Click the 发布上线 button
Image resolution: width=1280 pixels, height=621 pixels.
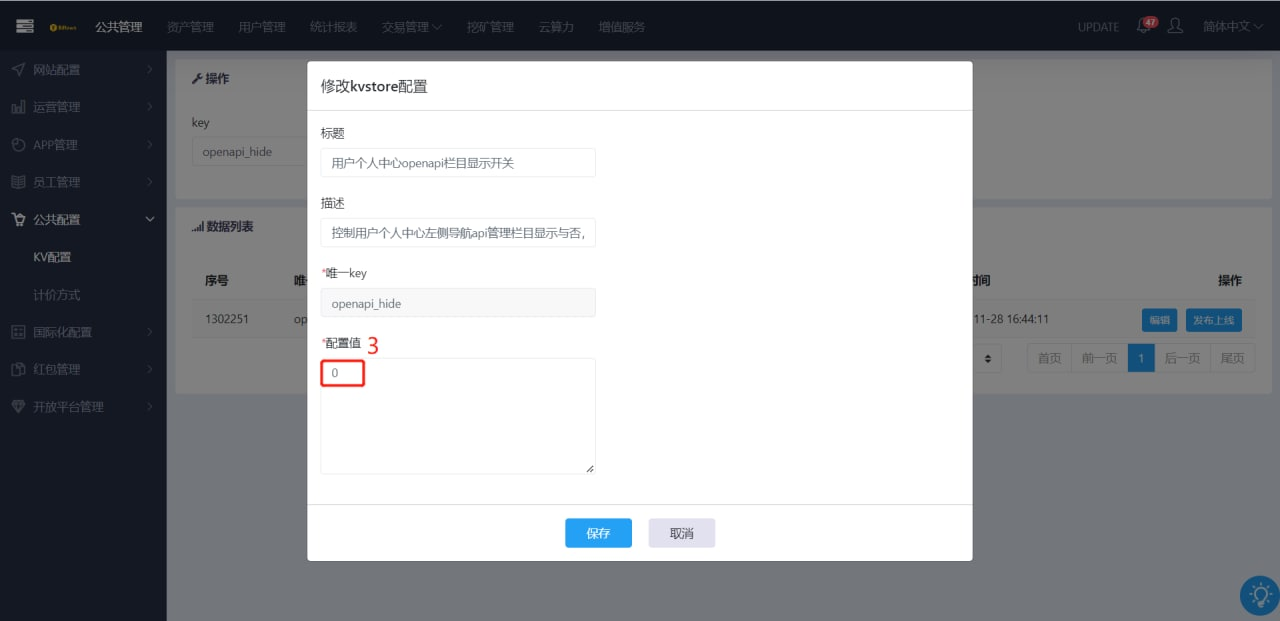click(x=1214, y=320)
